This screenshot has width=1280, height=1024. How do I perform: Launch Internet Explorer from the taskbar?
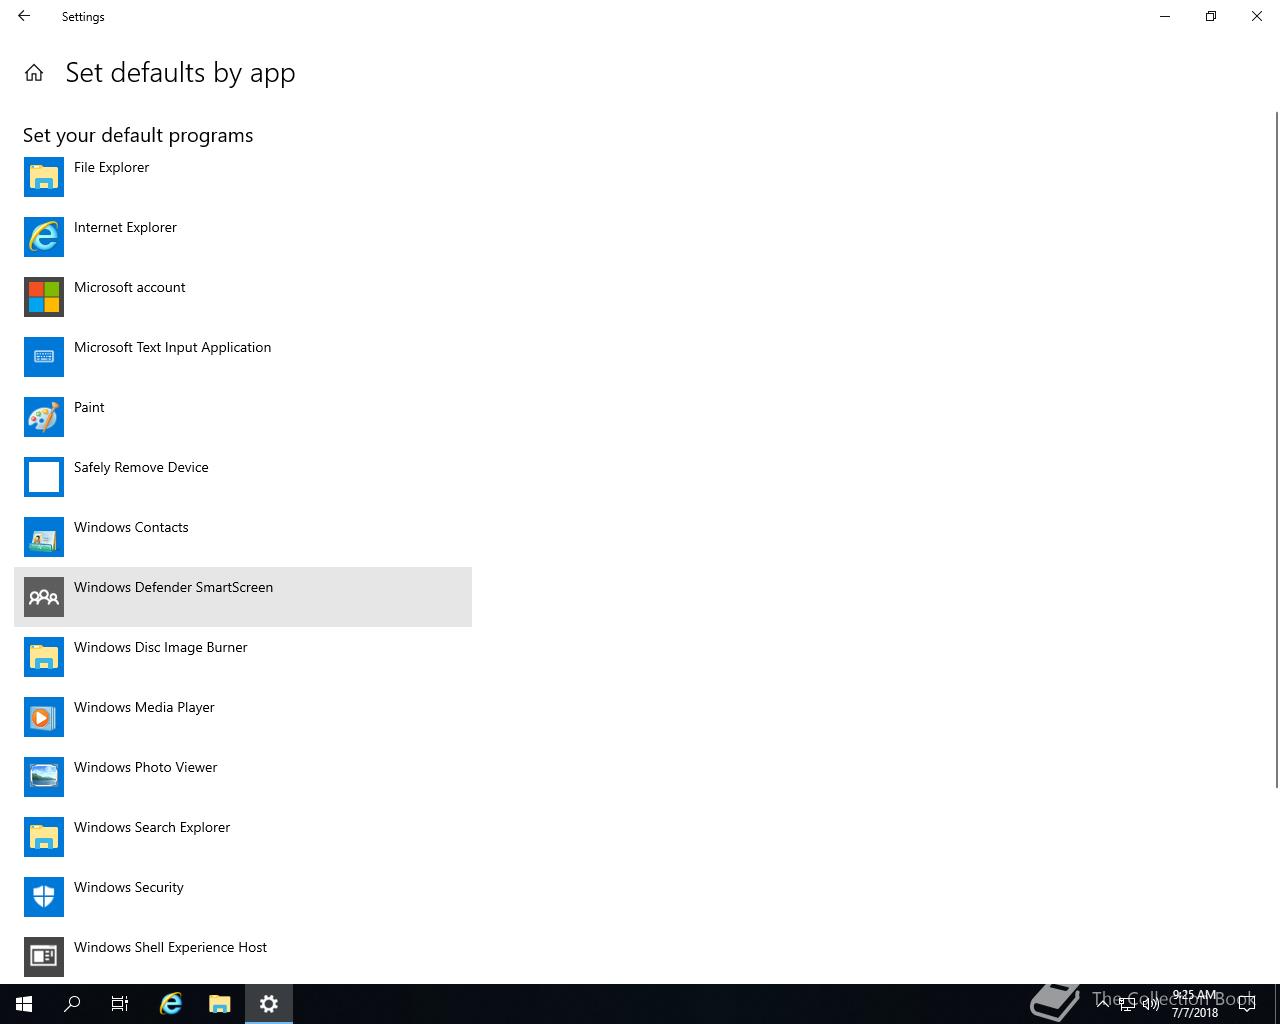coord(171,1004)
